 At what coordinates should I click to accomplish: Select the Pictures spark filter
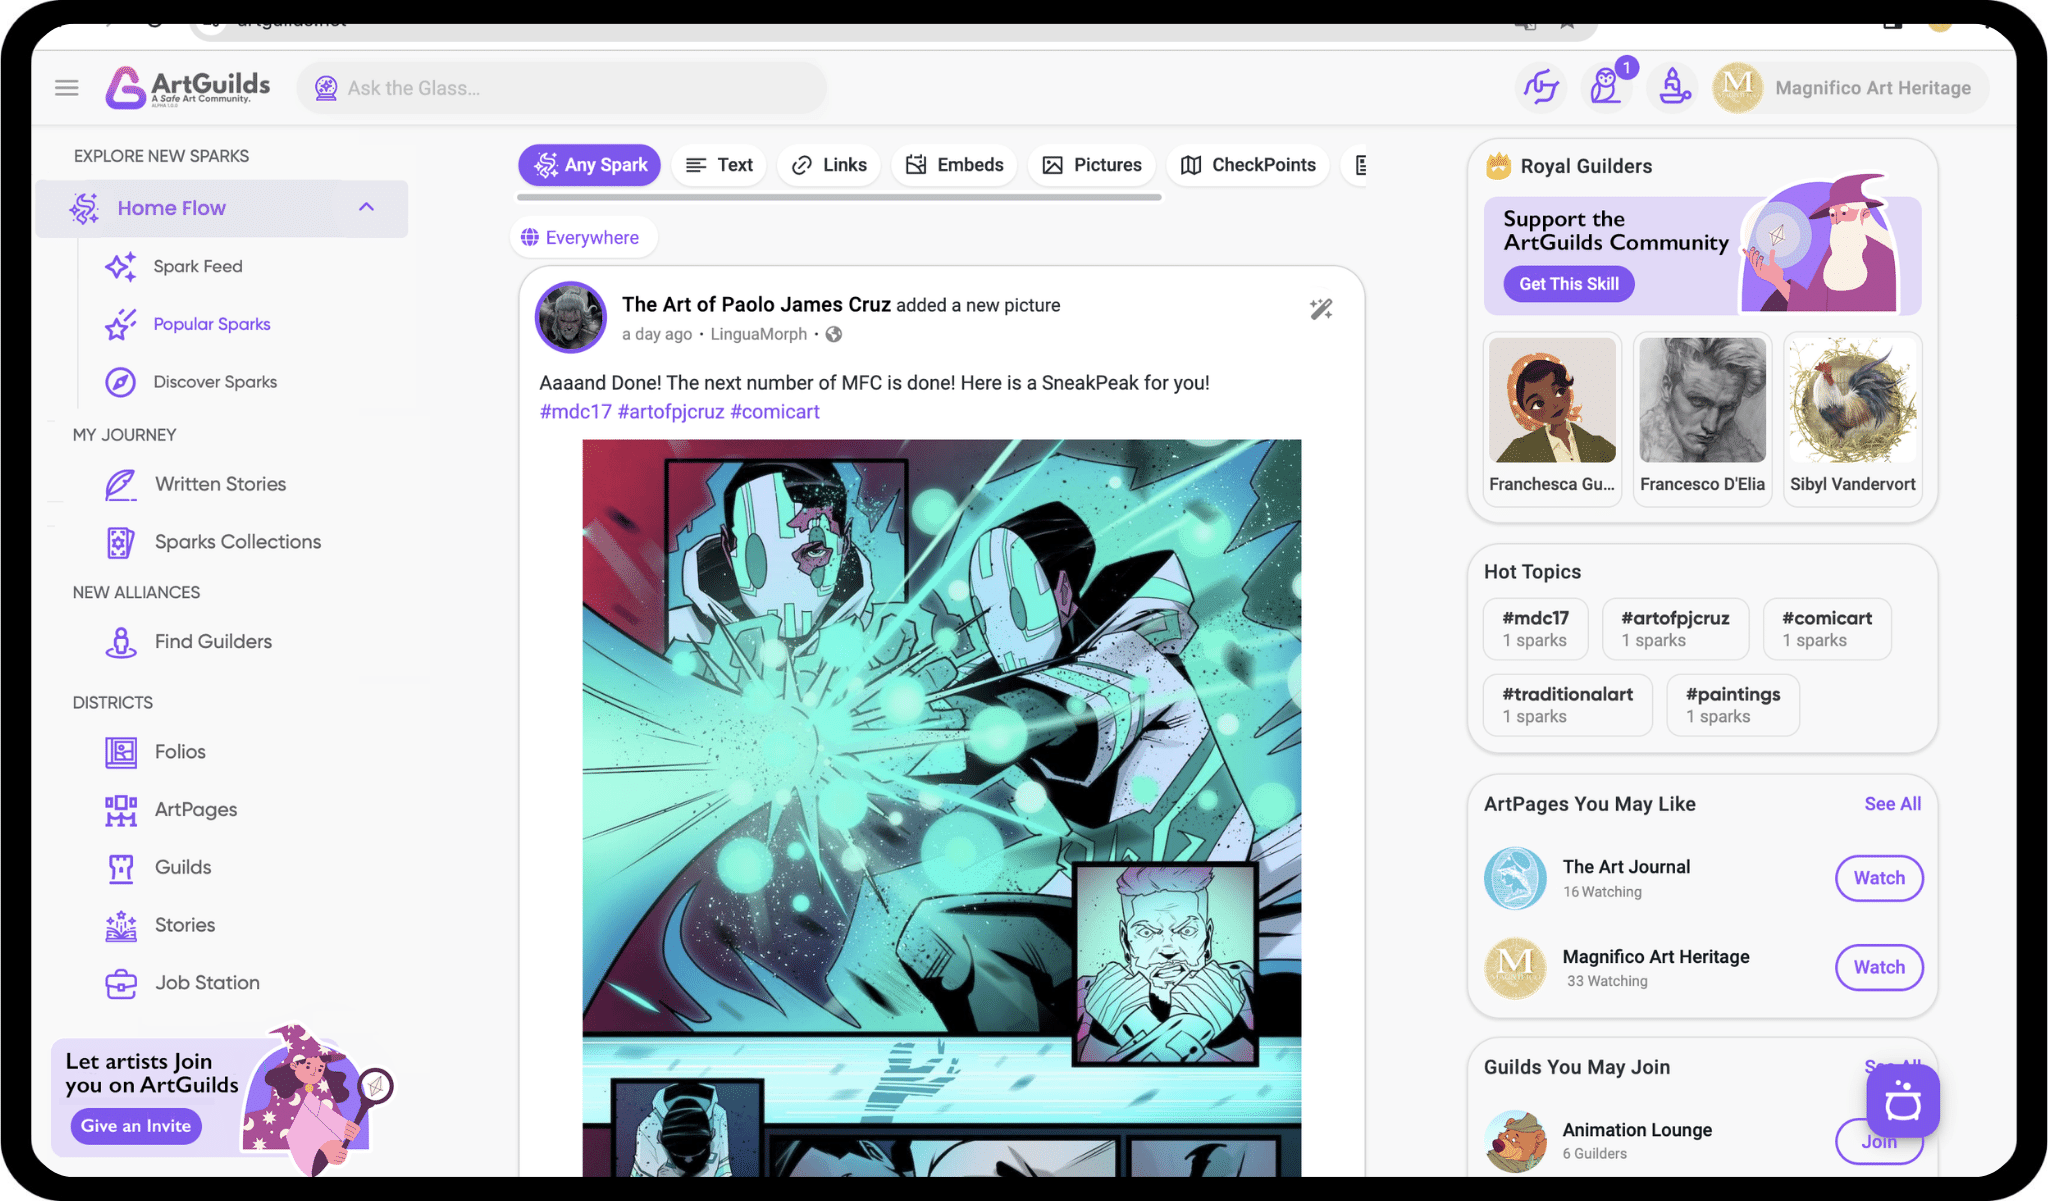1092,165
